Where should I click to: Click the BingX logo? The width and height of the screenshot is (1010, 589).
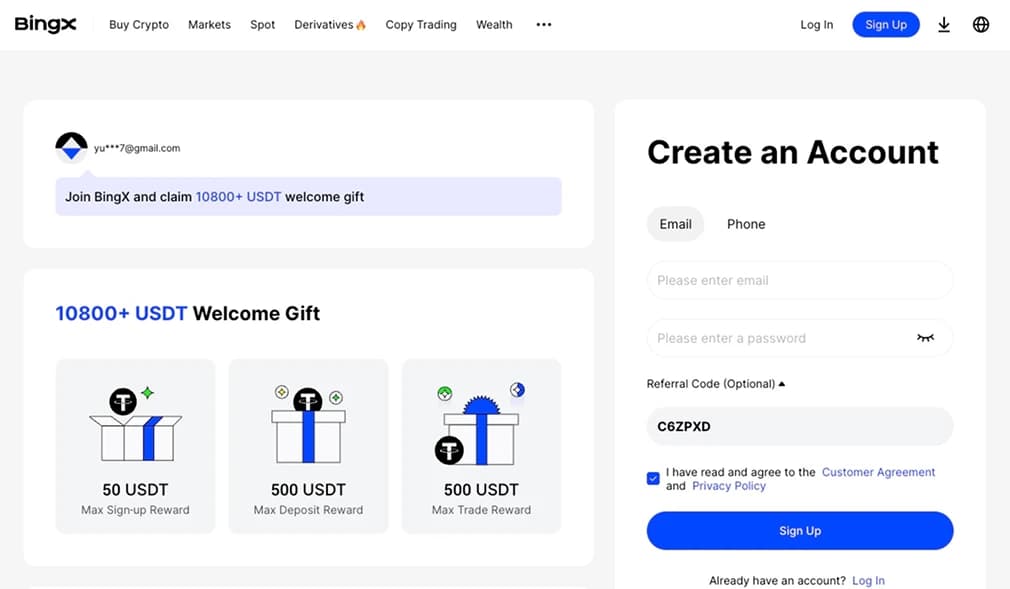tap(45, 24)
